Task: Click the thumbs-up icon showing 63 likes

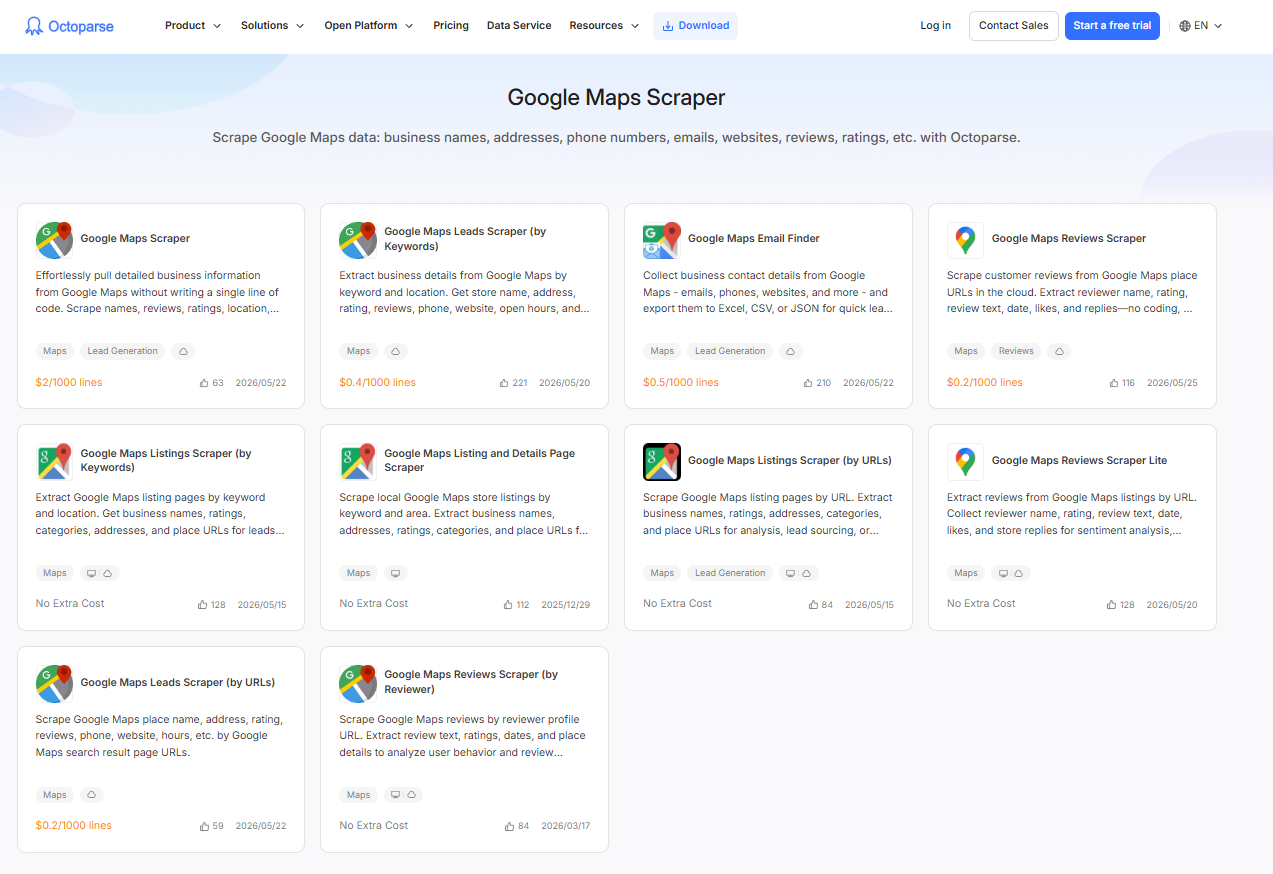Action: coord(204,383)
